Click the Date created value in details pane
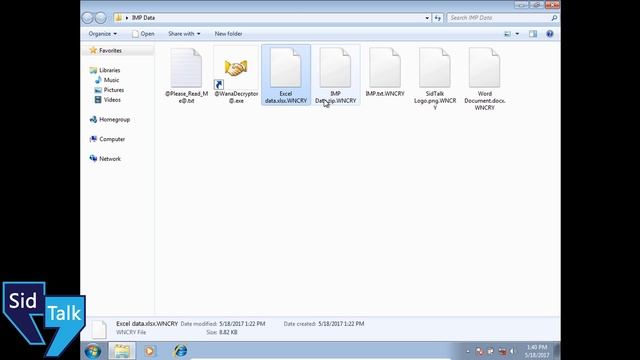 pos(341,324)
